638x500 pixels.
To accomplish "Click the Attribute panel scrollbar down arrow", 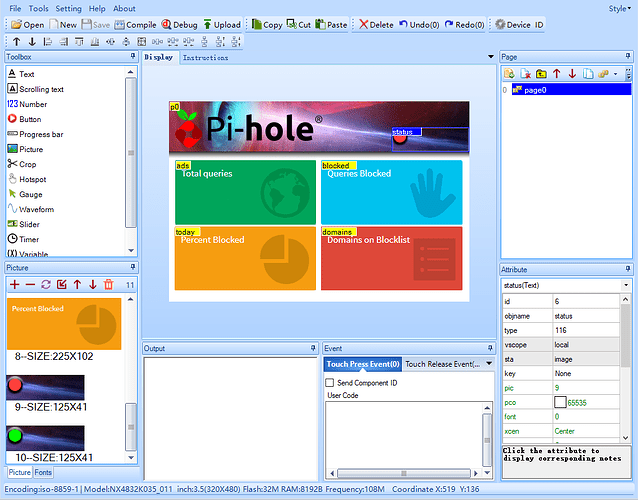I will tap(625, 438).
